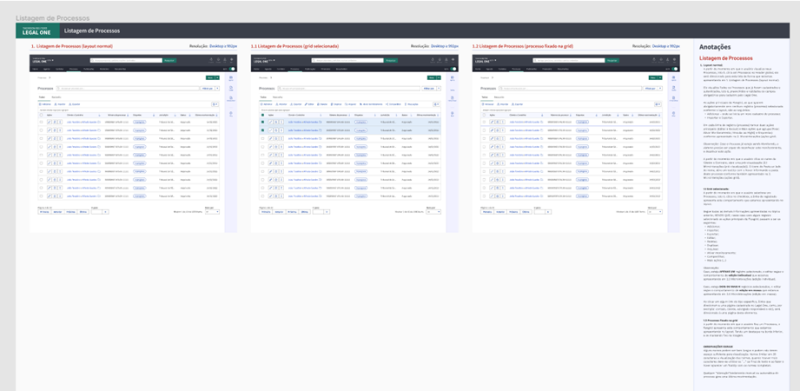This screenshot has width=800, height=391.
Task: Click the pencil edit icon in first row of layout normal grid
Action: [x=50, y=122]
